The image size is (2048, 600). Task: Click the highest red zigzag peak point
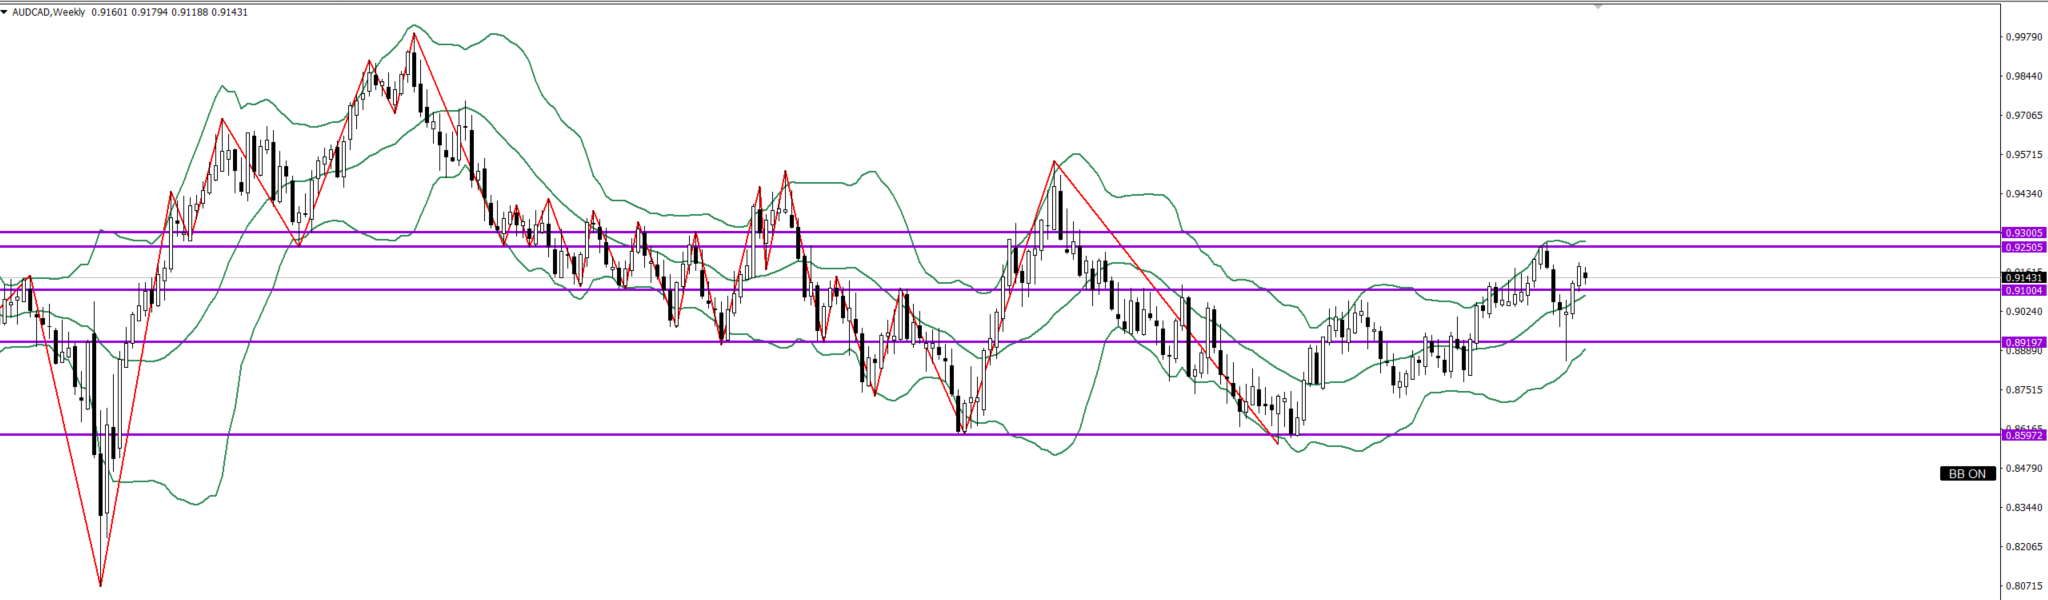pyautogui.click(x=414, y=33)
